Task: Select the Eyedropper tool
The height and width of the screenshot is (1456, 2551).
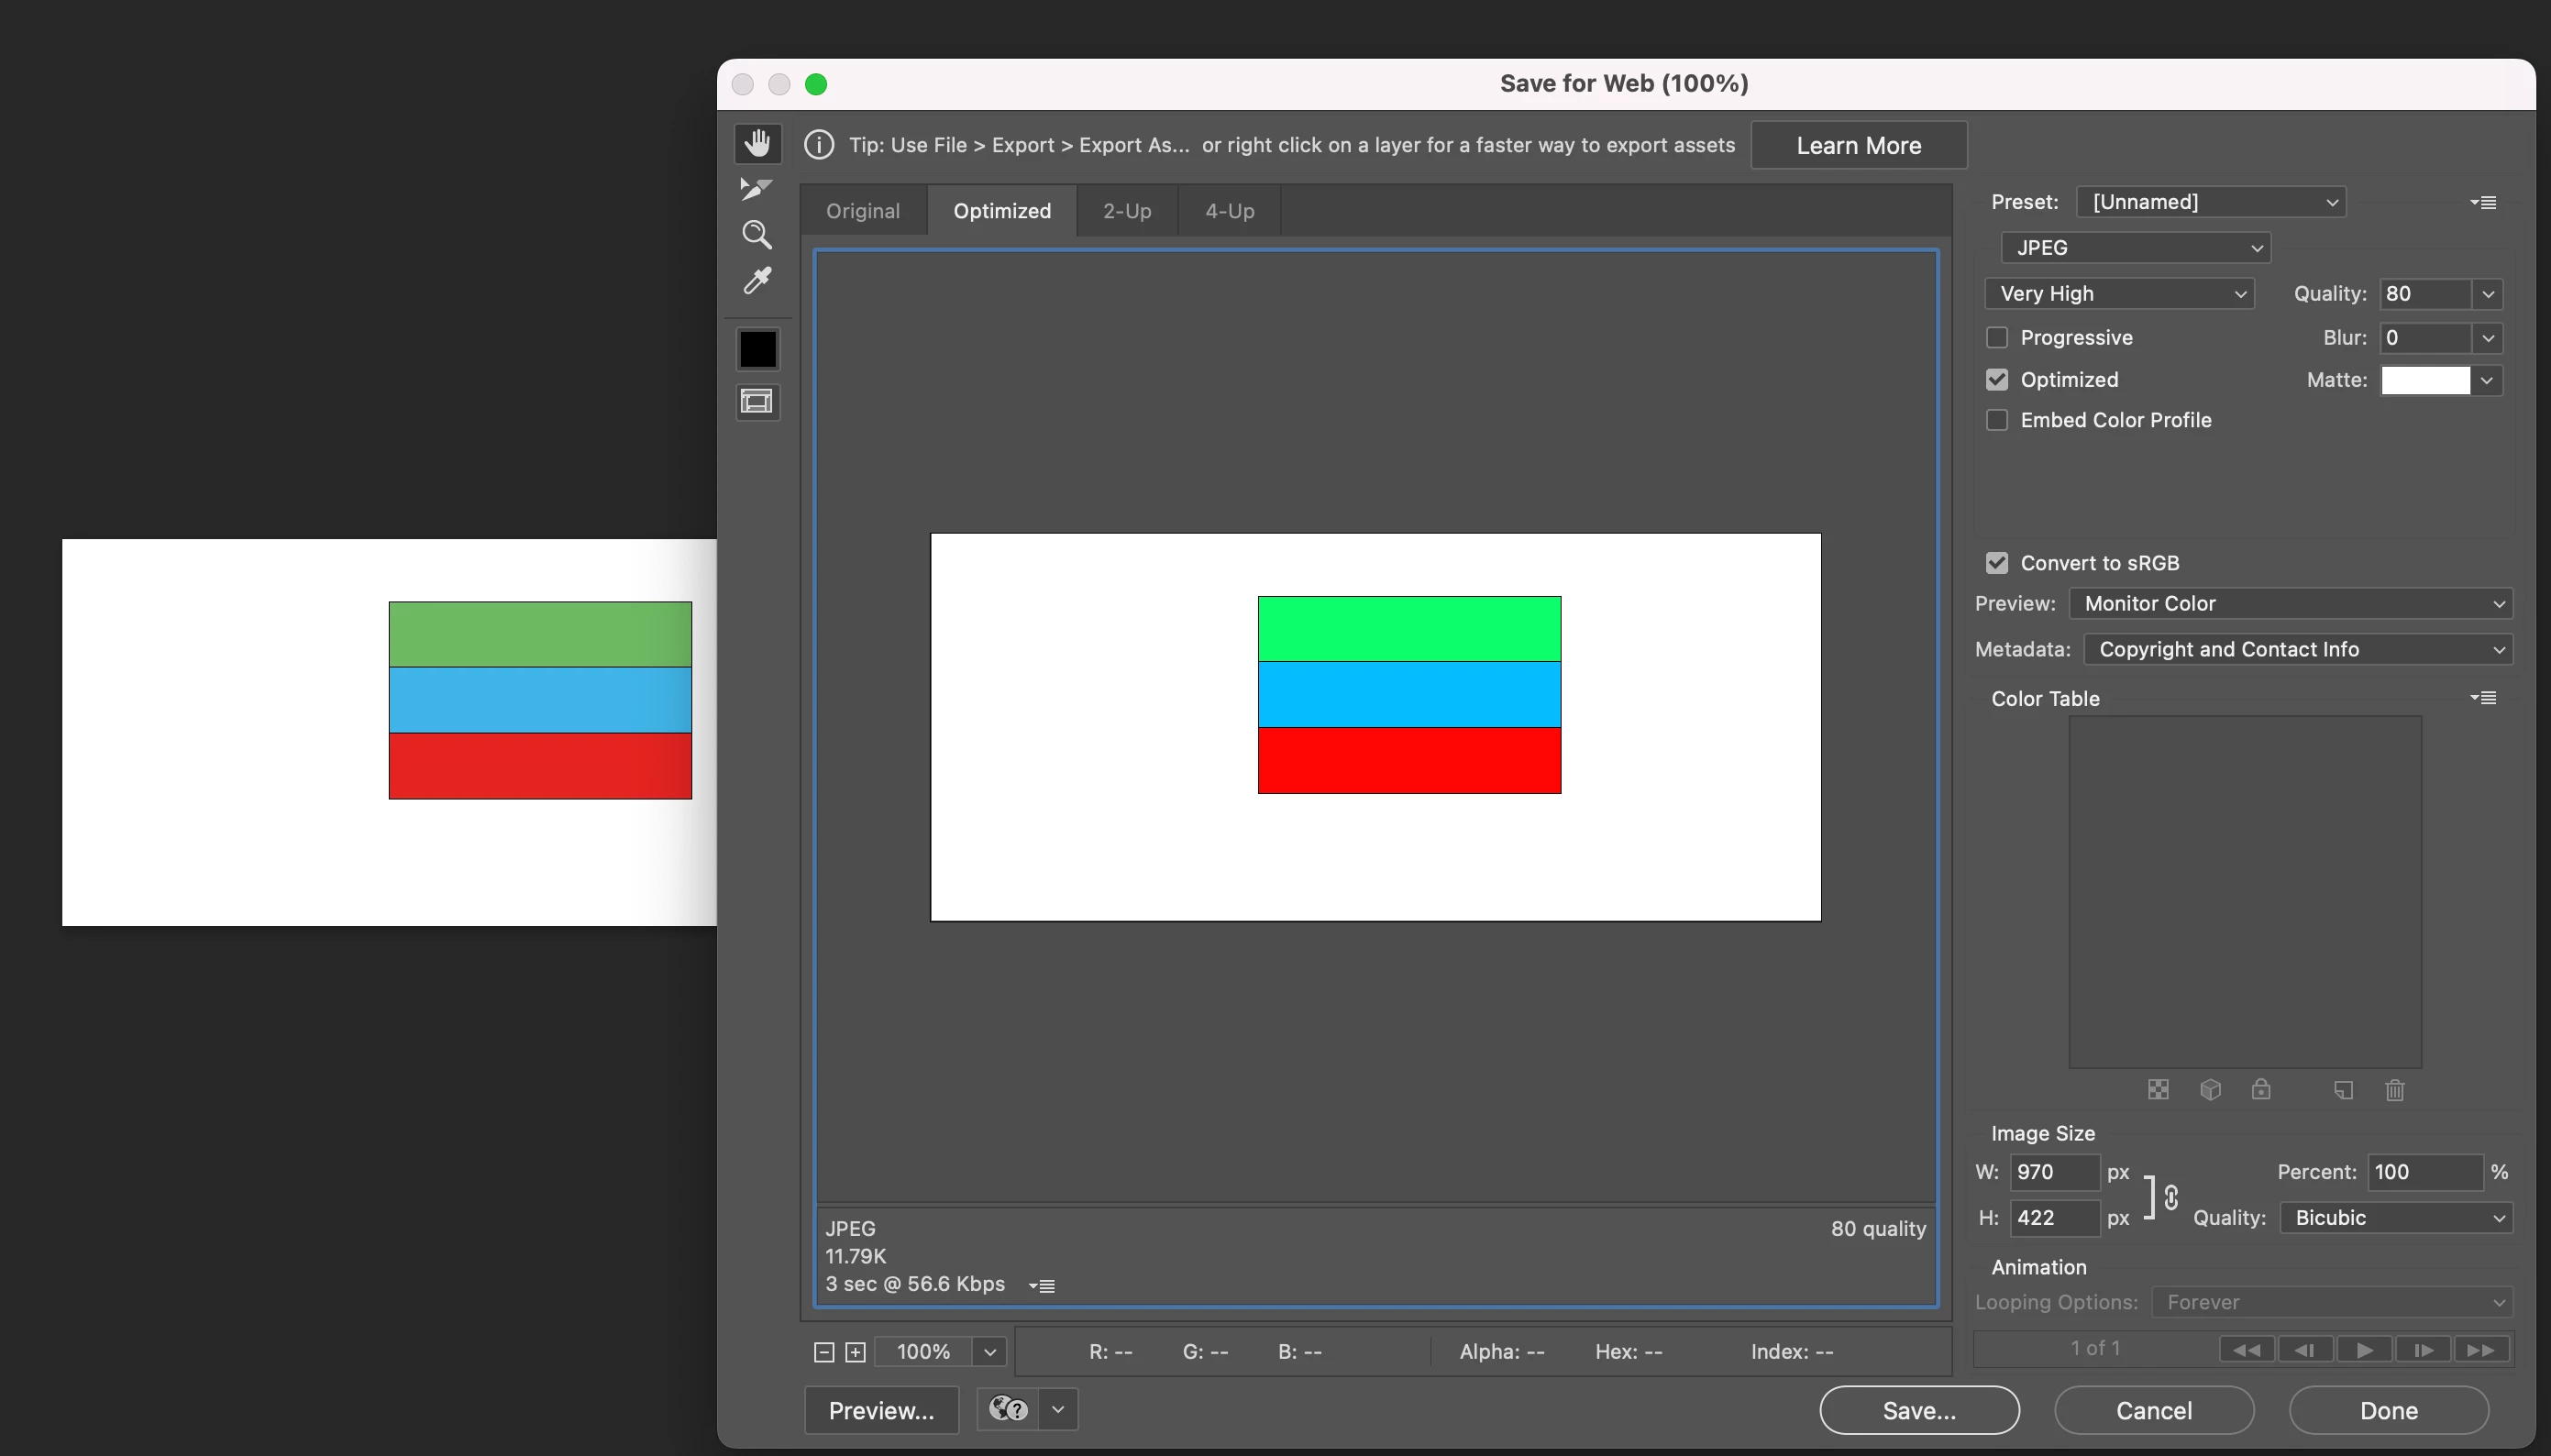Action: [757, 281]
